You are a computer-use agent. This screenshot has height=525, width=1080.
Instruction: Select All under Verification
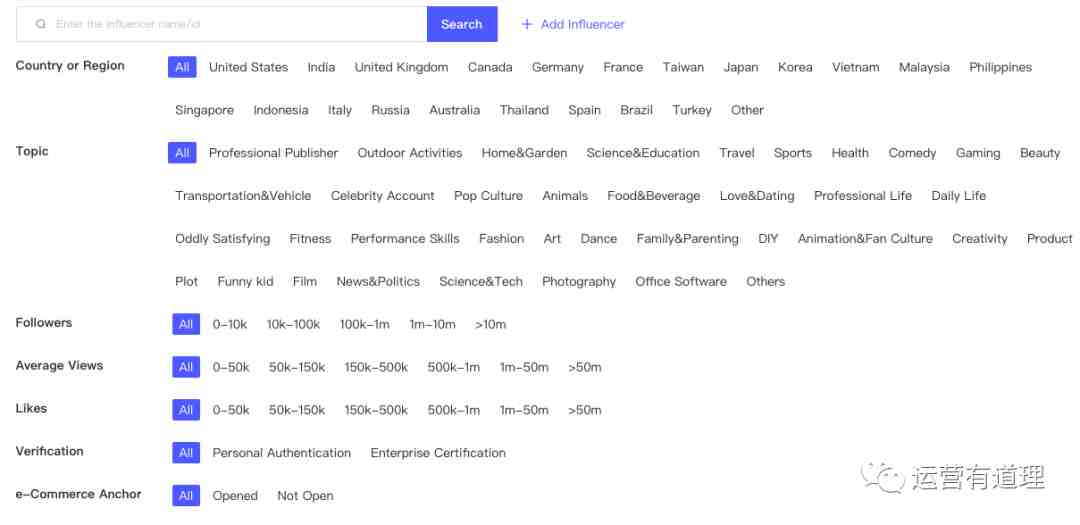tap(186, 453)
